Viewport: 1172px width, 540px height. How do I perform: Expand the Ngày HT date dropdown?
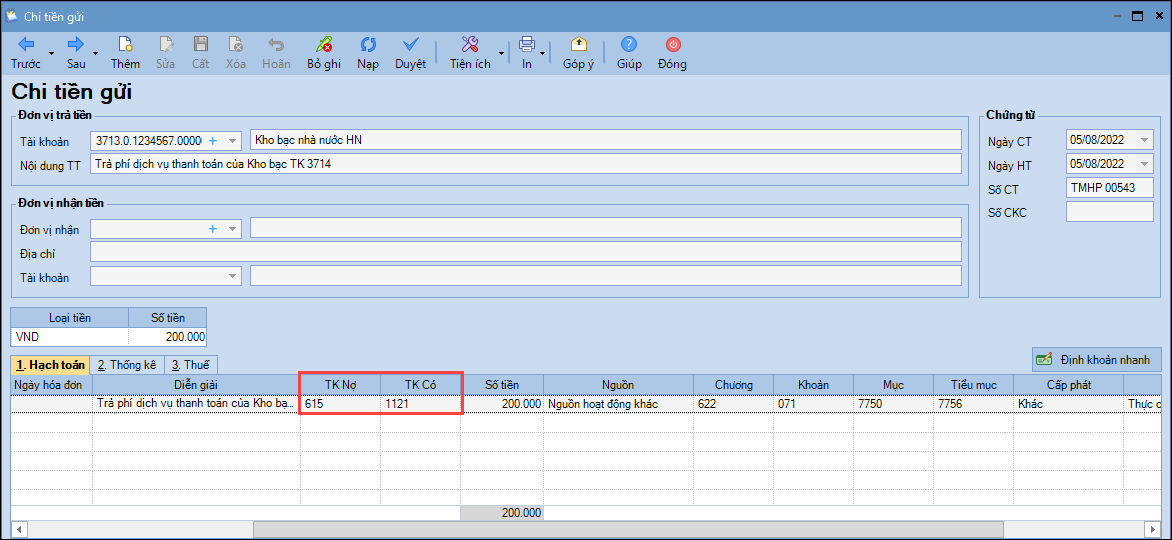pyautogui.click(x=1144, y=164)
